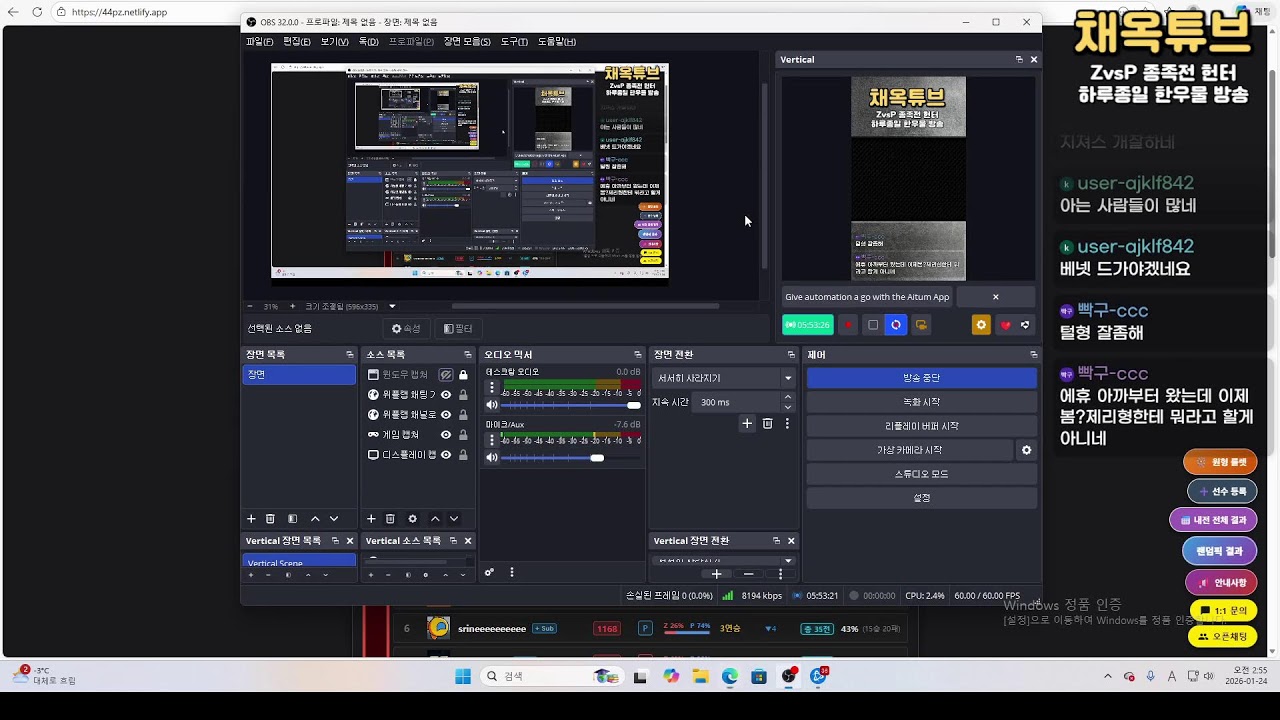Image resolution: width=1280 pixels, height=720 pixels.
Task: Open Vertical 장면 전환 transition dropdown
Action: (724, 561)
